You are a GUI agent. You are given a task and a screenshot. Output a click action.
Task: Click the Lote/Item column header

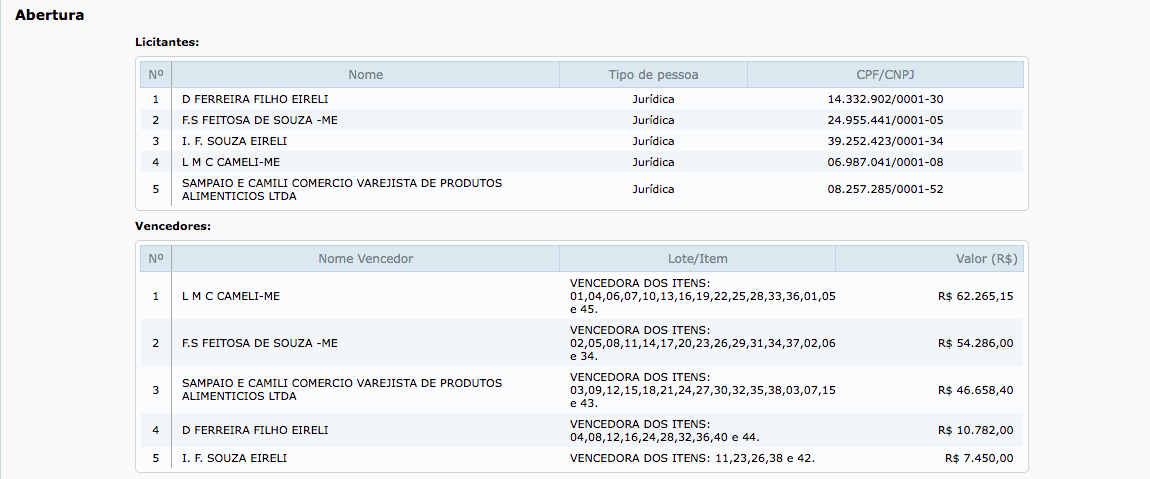pos(697,259)
